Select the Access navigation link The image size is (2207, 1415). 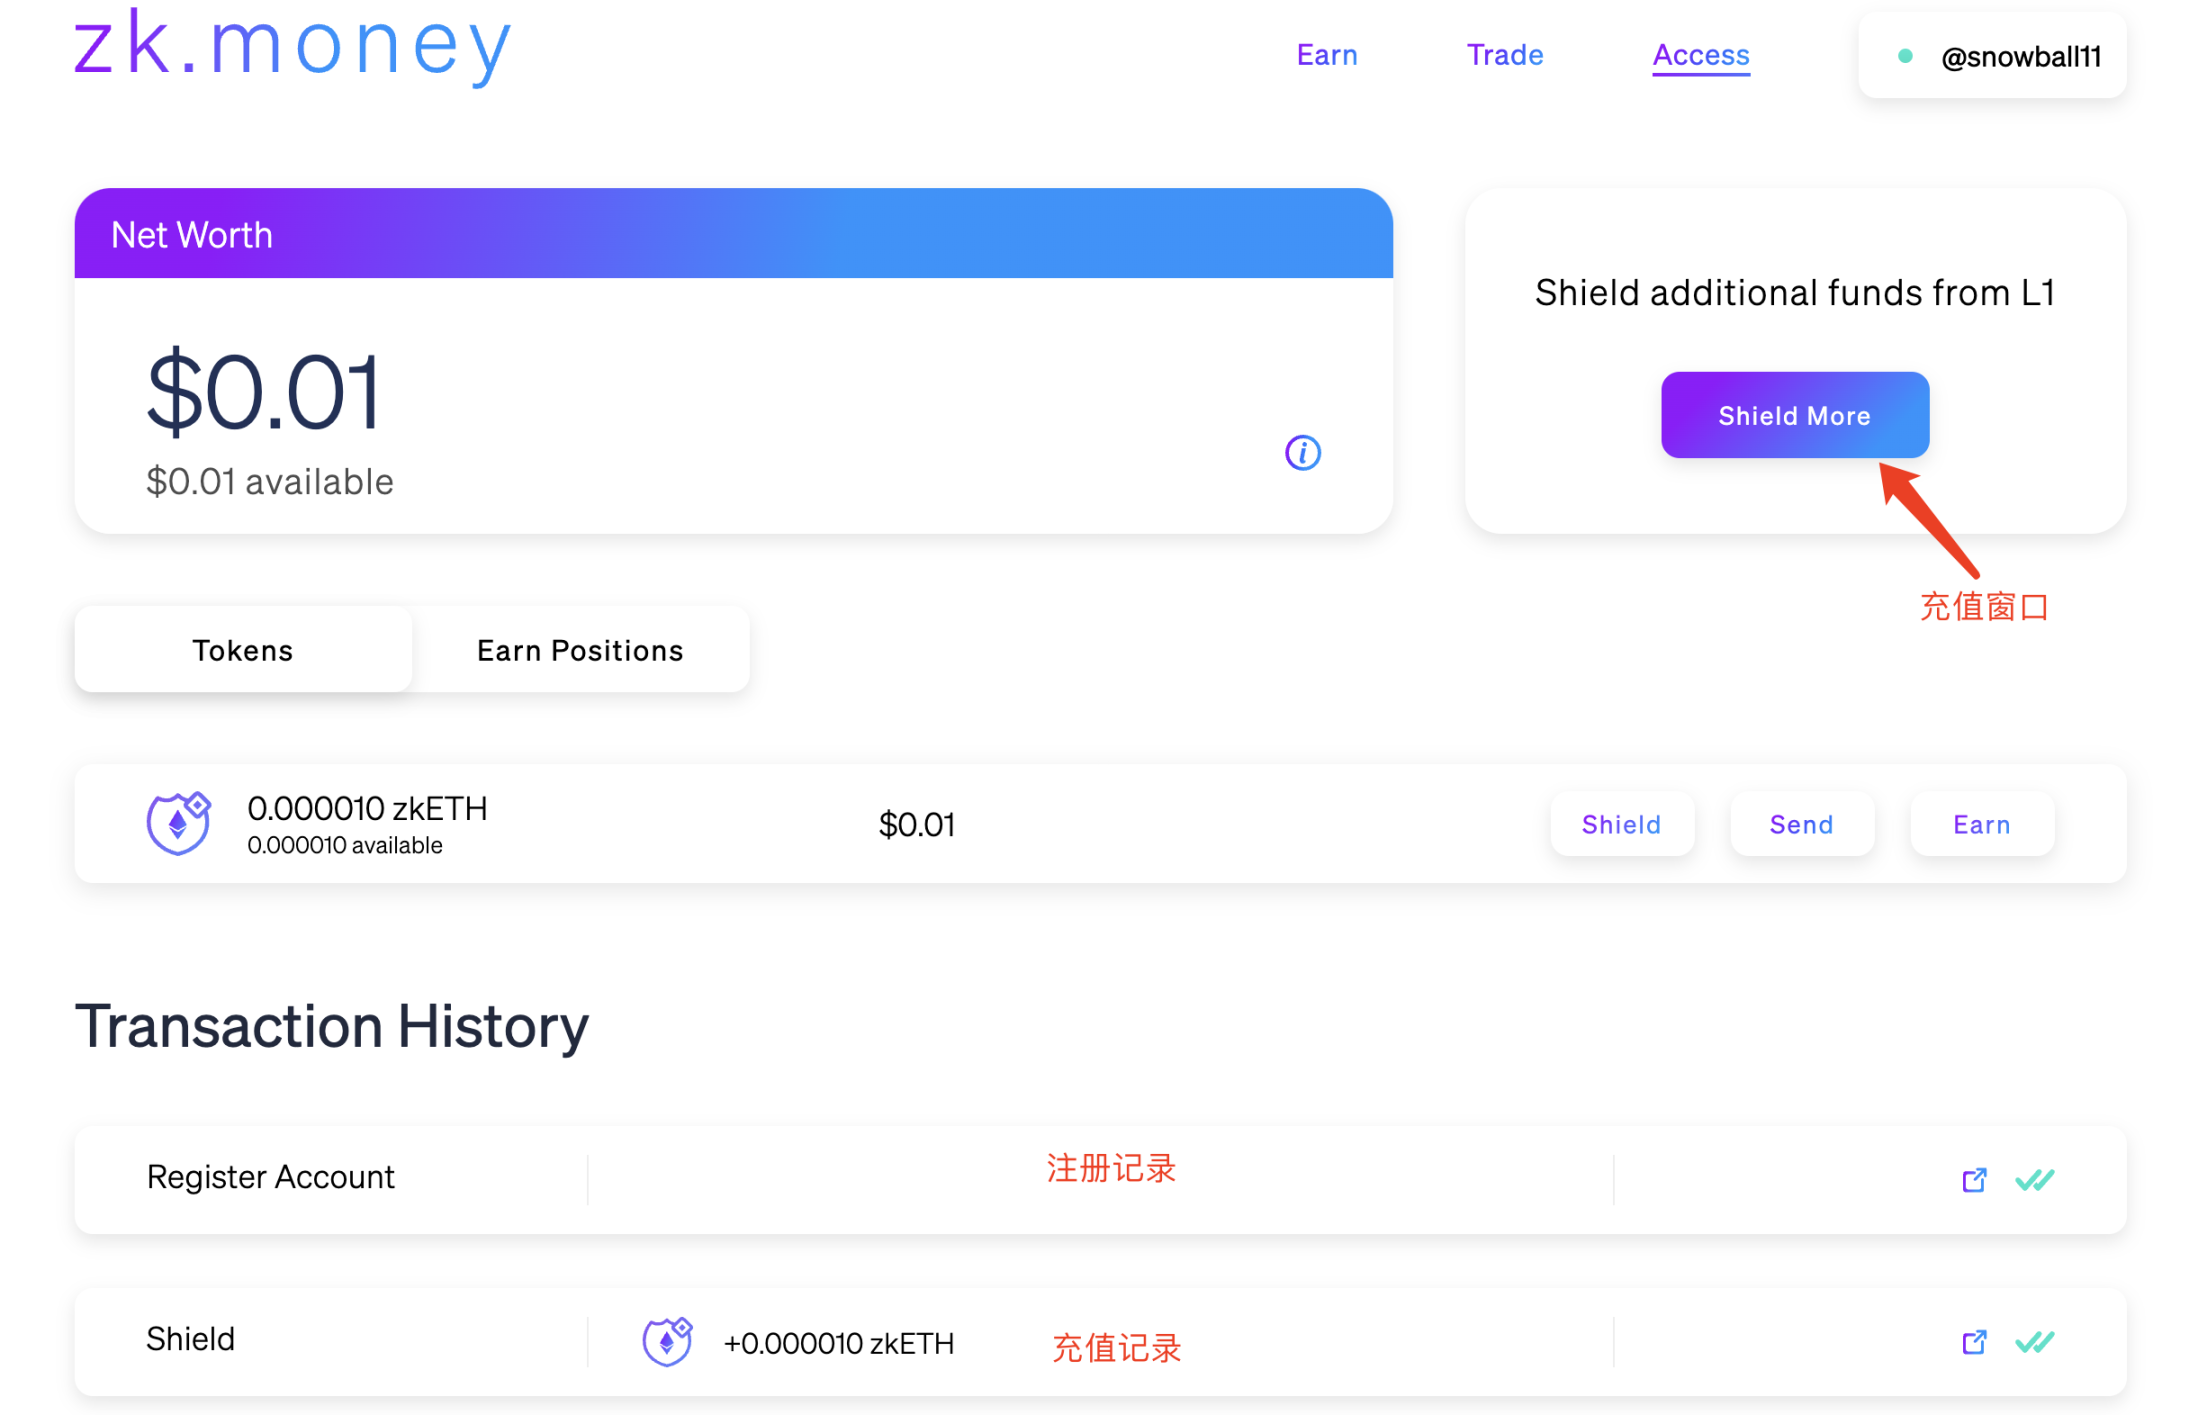click(x=1700, y=55)
